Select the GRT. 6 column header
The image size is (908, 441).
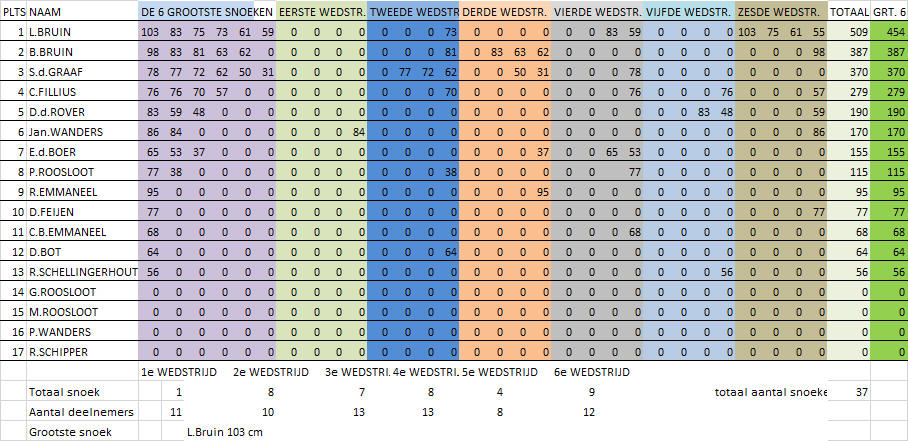tap(889, 12)
